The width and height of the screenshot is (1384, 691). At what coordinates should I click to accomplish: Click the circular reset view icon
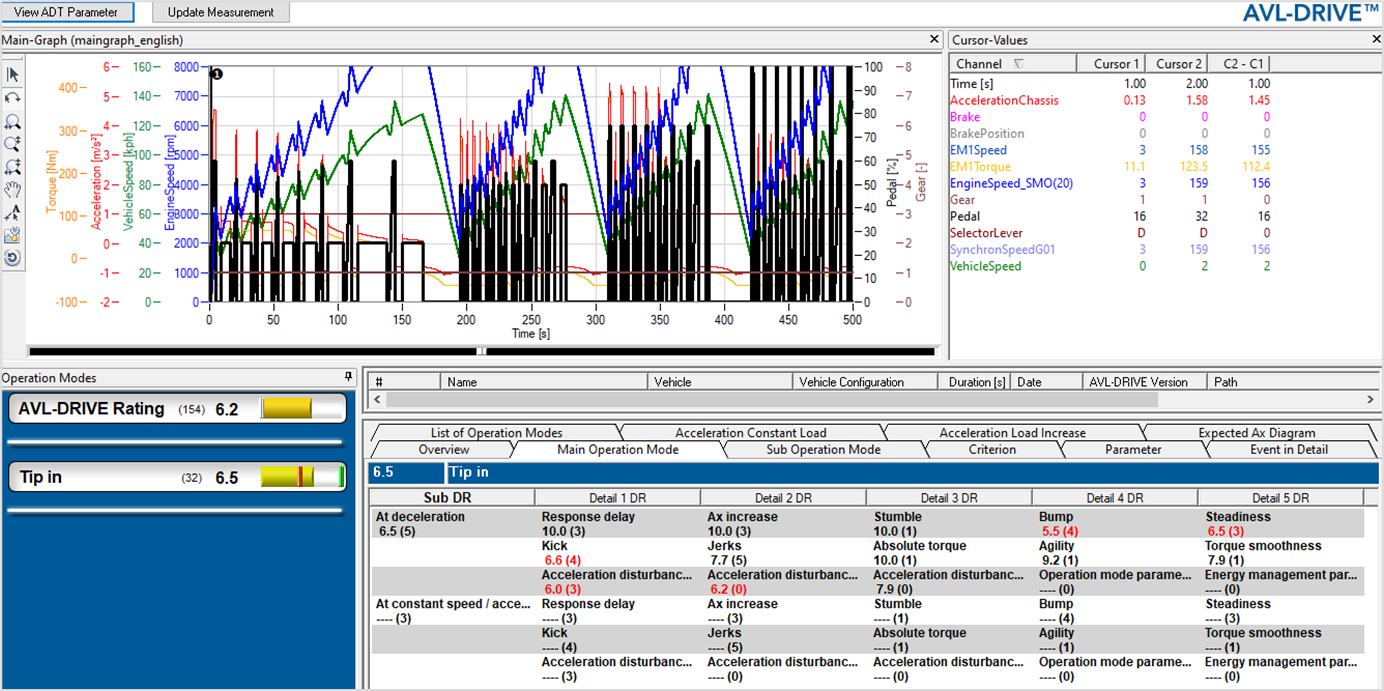click(13, 258)
